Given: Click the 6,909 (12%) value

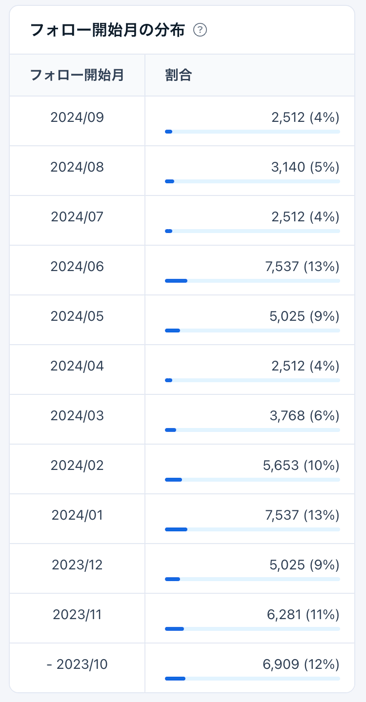Looking at the screenshot, I should coord(301,665).
